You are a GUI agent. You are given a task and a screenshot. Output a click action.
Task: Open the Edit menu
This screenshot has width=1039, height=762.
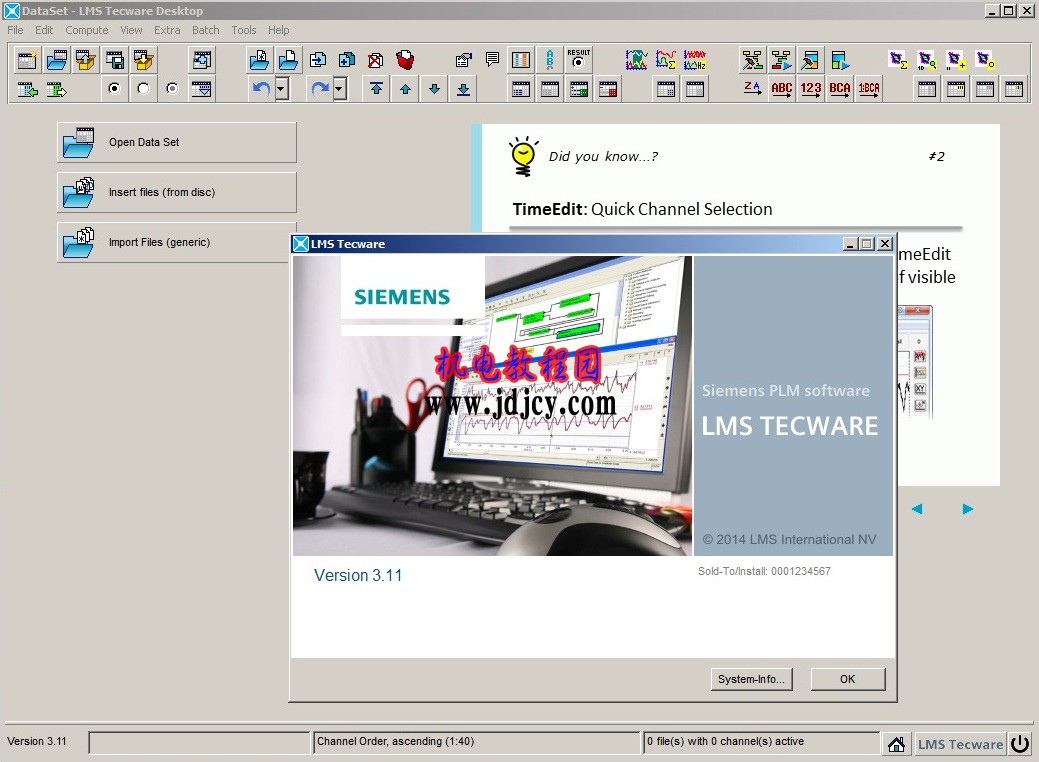[44, 30]
